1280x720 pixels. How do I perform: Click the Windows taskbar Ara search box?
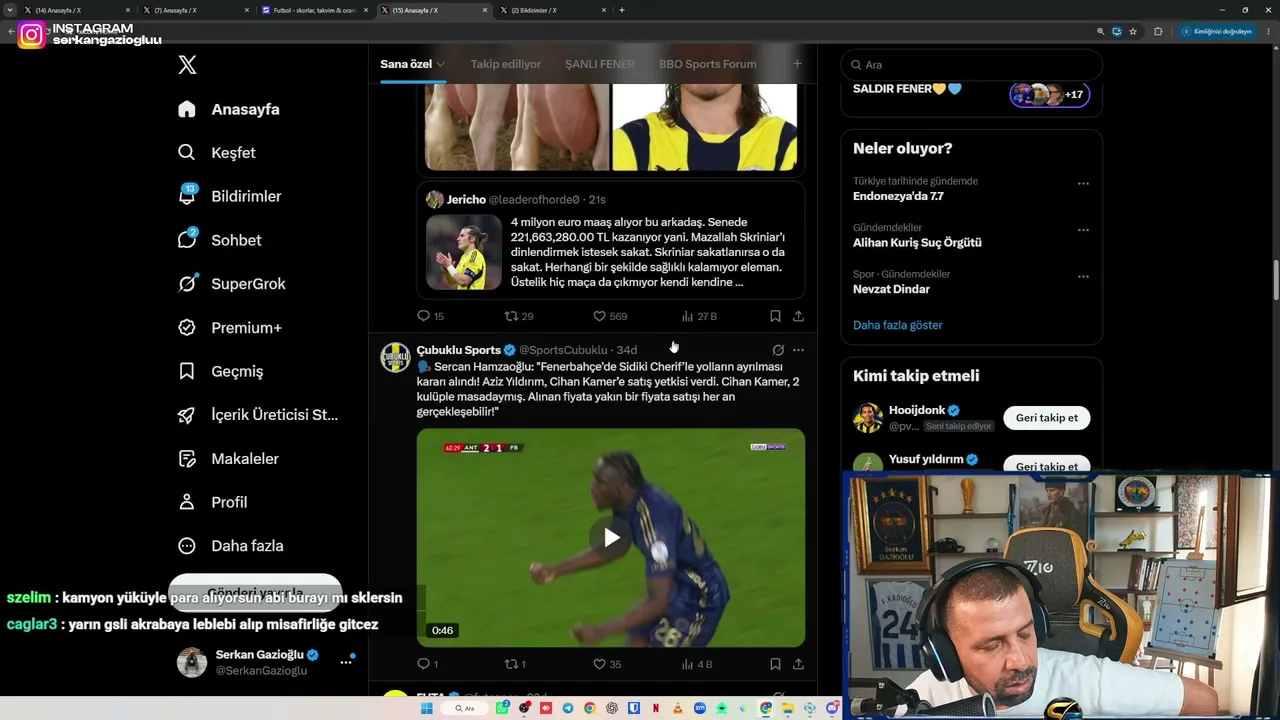[x=465, y=708]
